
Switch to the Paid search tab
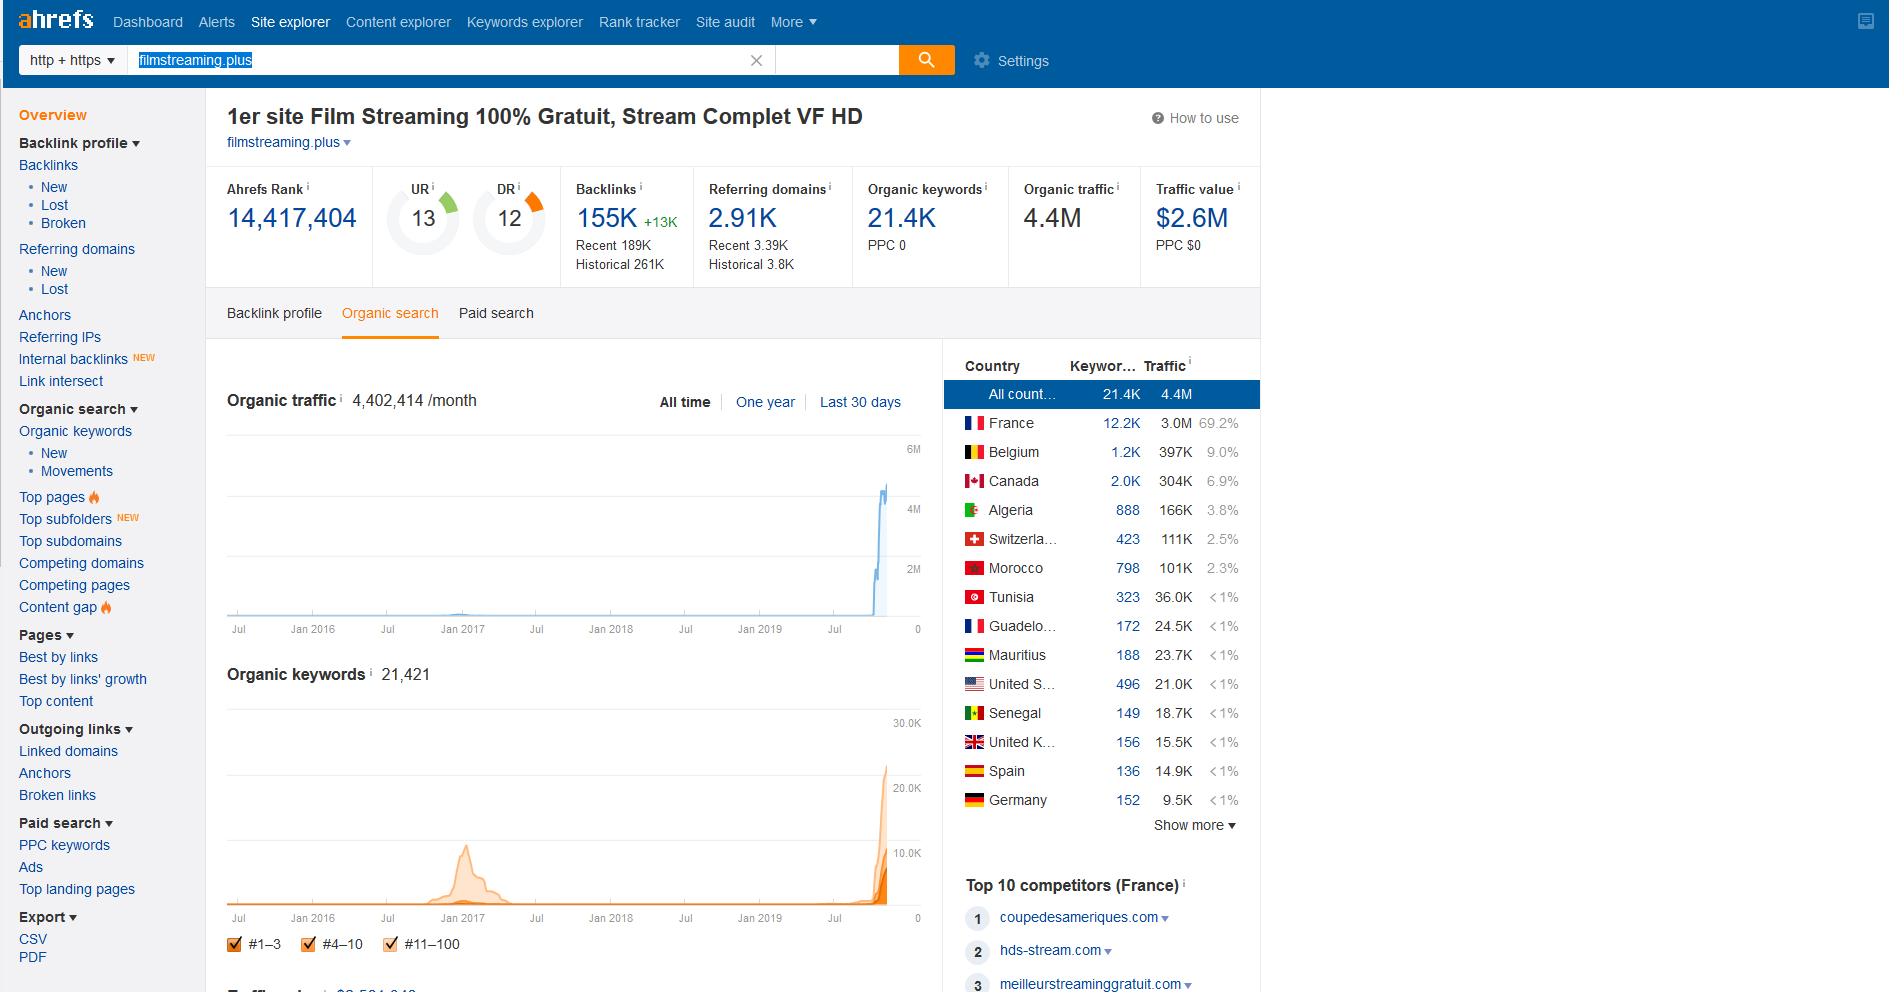(496, 313)
